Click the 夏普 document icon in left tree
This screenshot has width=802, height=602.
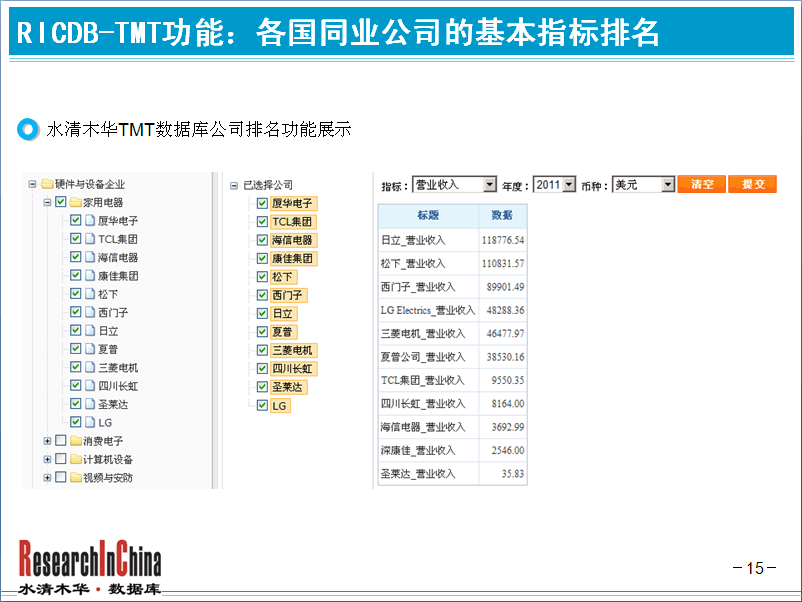coord(90,349)
